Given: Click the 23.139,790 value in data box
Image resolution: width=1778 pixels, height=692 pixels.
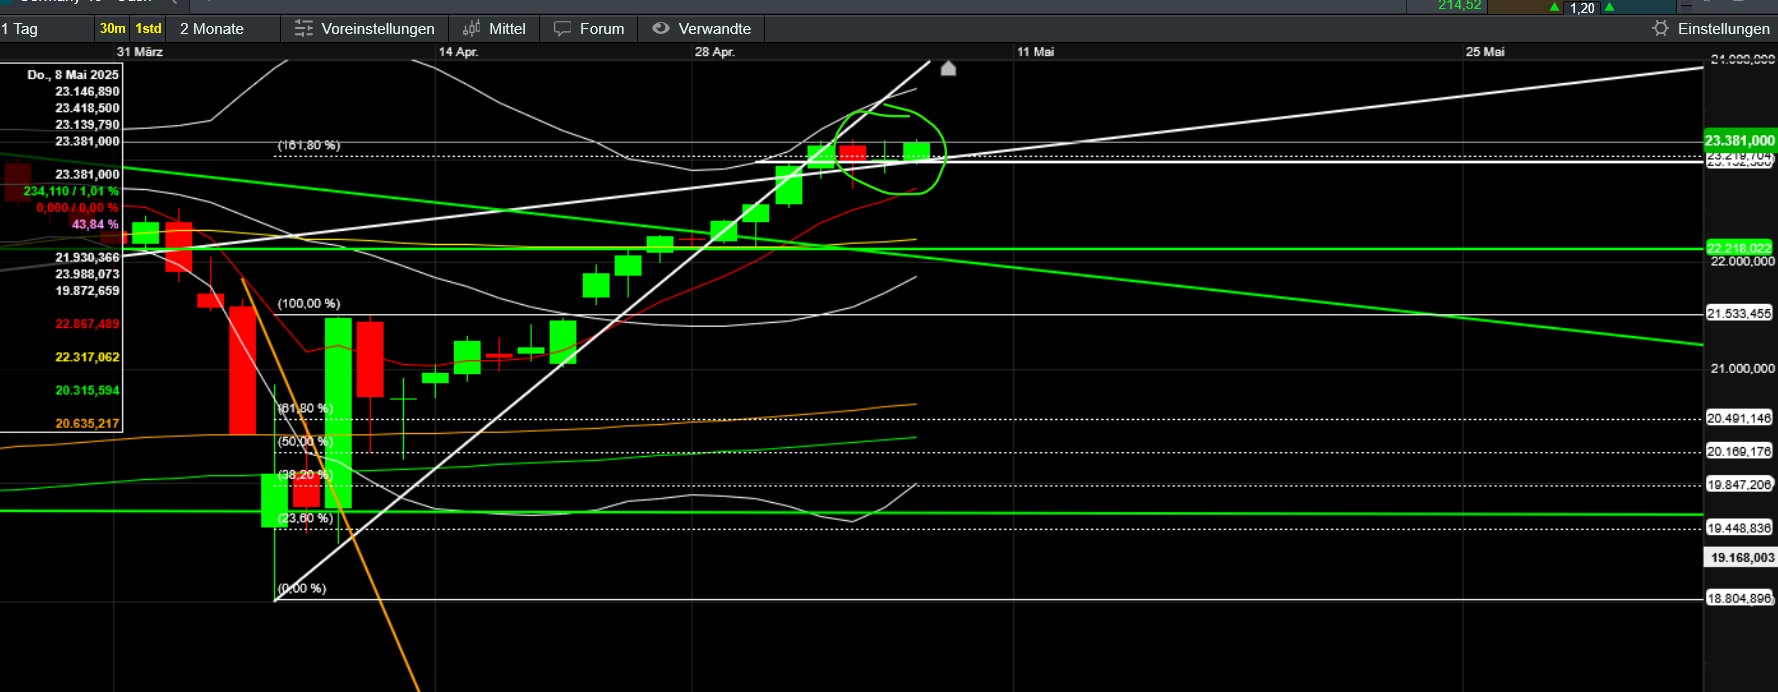Looking at the screenshot, I should [87, 125].
